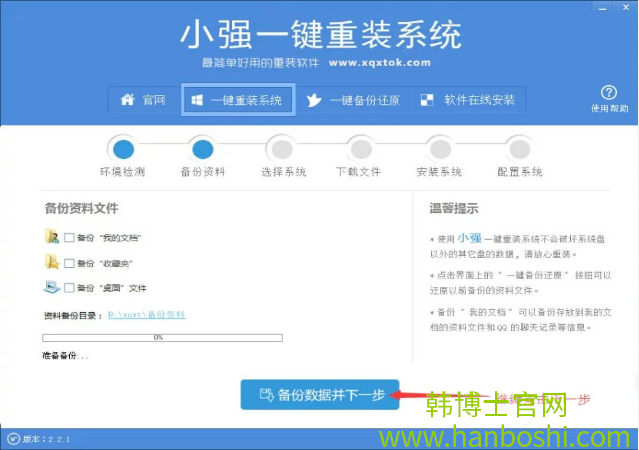
Task: Click the Windows logo on 一键重装系统 tab
Action: (x=197, y=100)
